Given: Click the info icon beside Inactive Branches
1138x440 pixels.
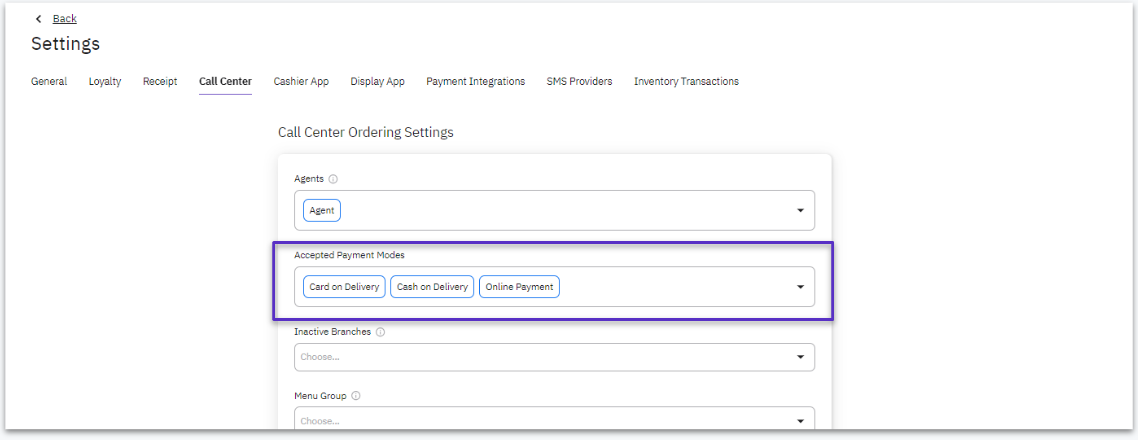Looking at the screenshot, I should coord(380,332).
